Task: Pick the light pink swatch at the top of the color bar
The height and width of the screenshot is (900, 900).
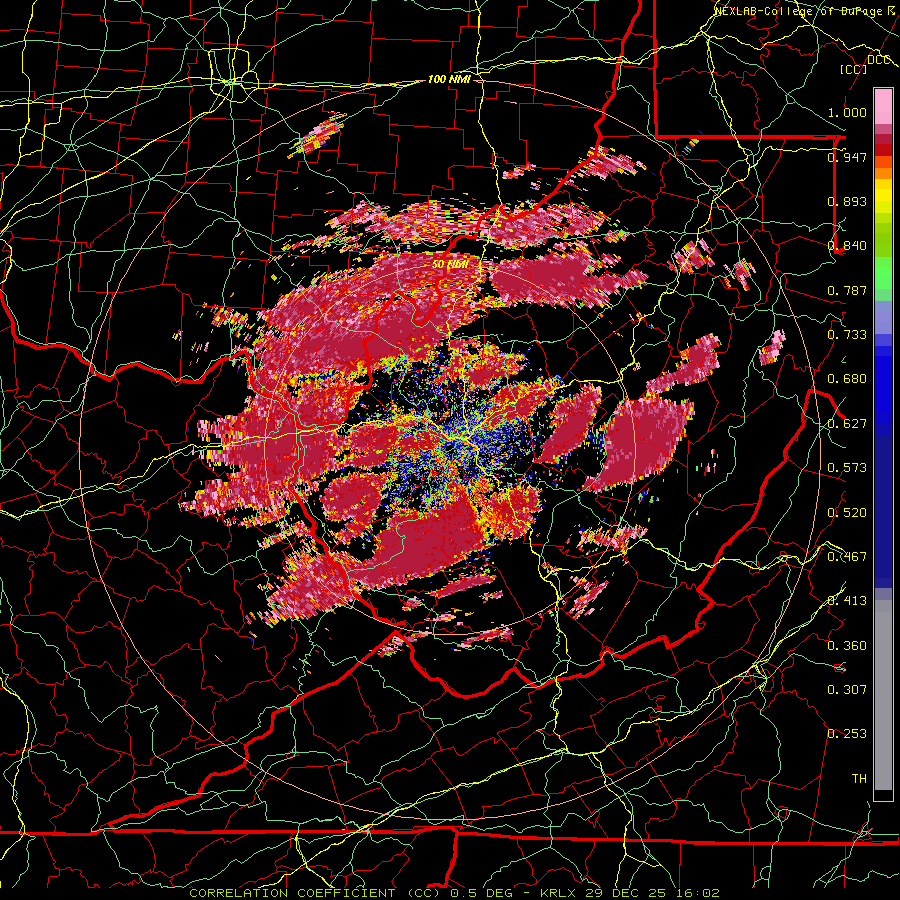Action: pyautogui.click(x=883, y=107)
